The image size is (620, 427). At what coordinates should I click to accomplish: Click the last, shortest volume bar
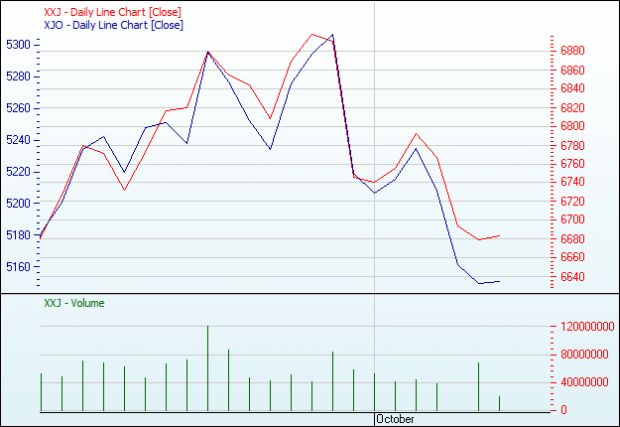[499, 404]
